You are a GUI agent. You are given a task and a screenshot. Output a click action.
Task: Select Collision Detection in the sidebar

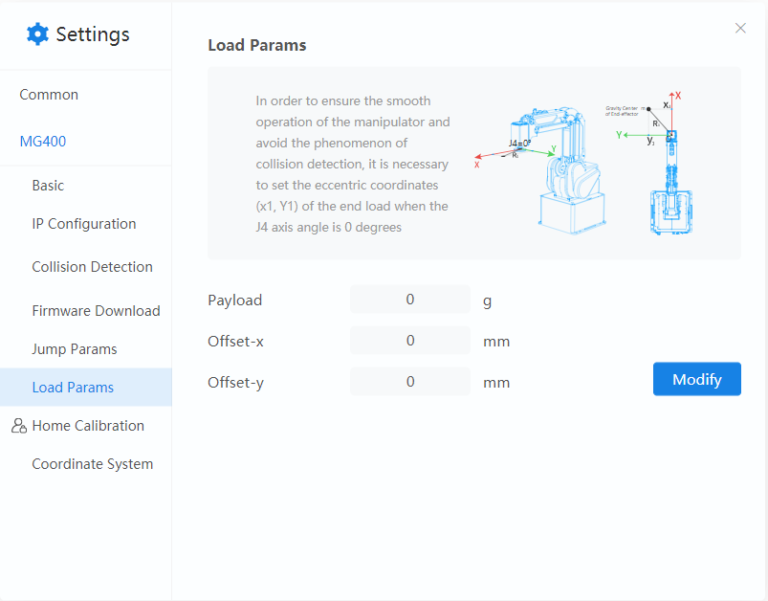coord(92,267)
